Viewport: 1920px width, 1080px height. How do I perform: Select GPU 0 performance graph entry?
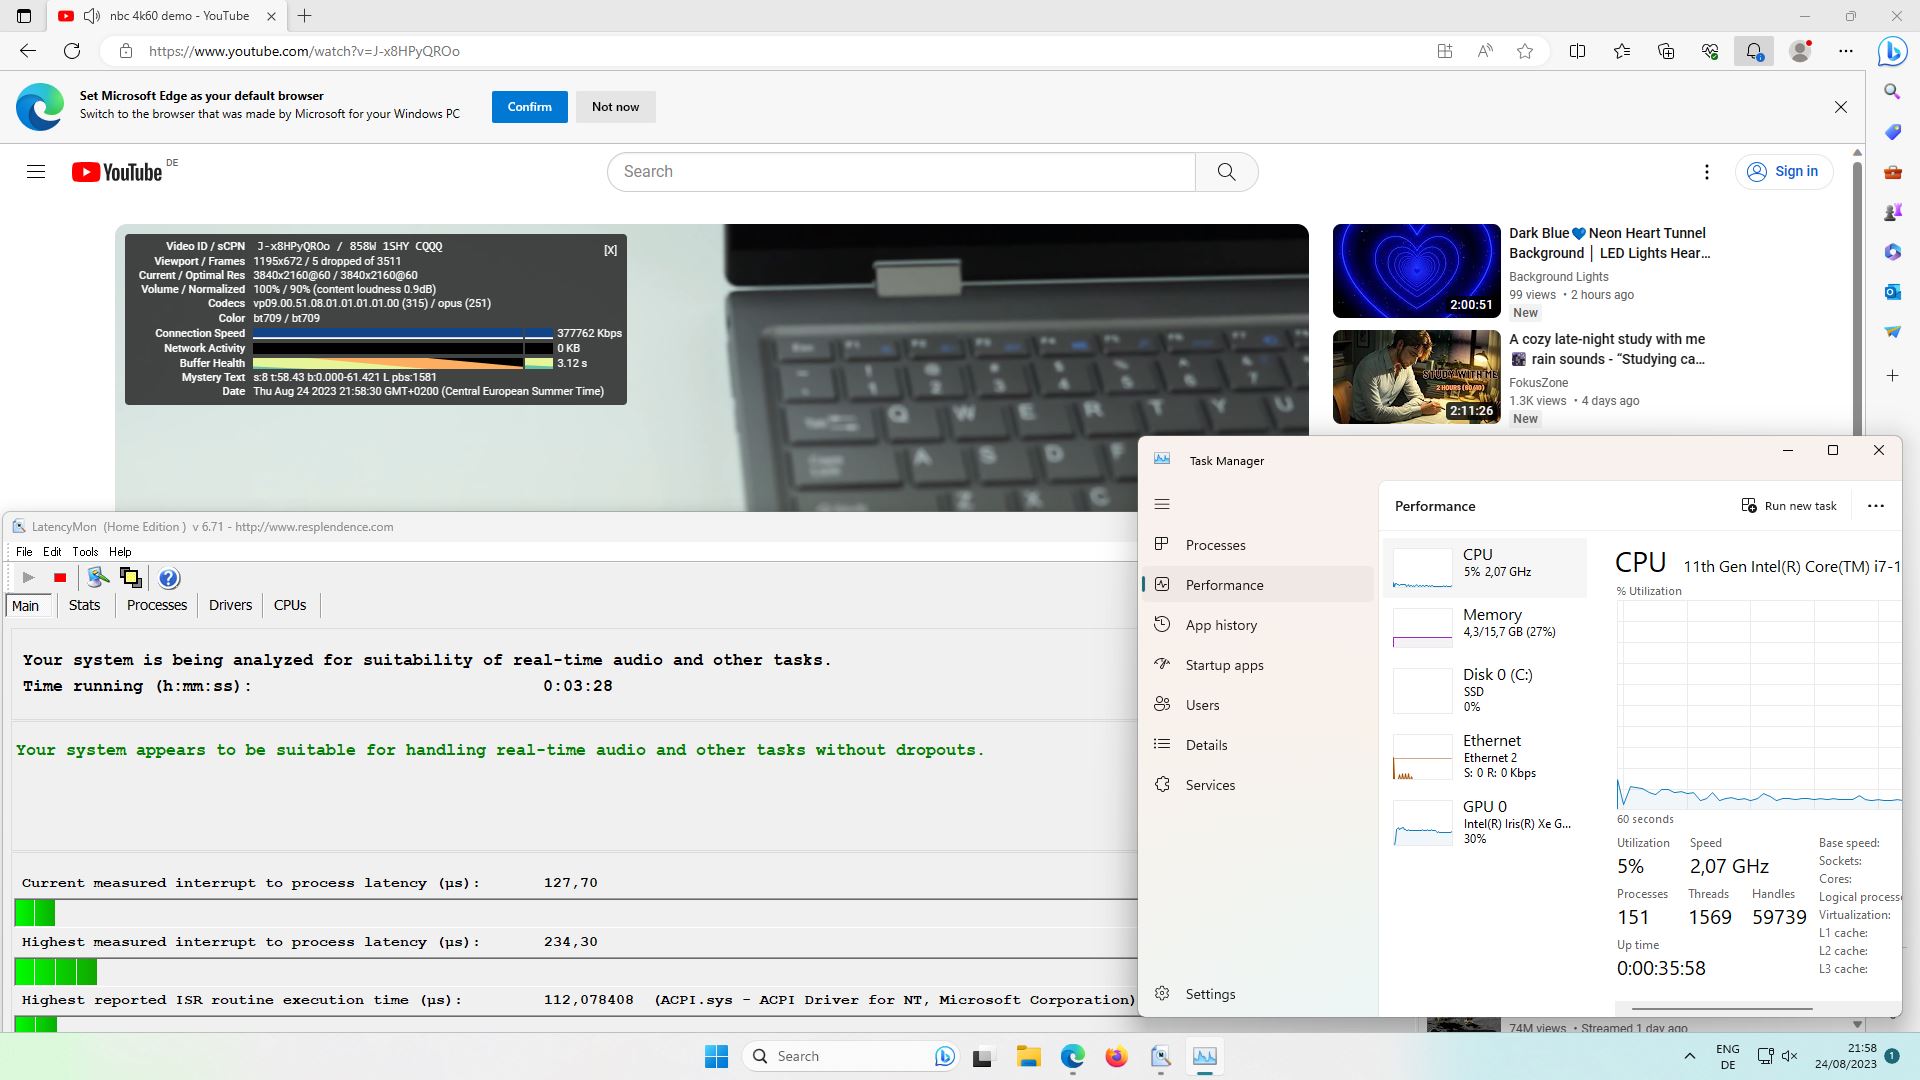click(1485, 822)
